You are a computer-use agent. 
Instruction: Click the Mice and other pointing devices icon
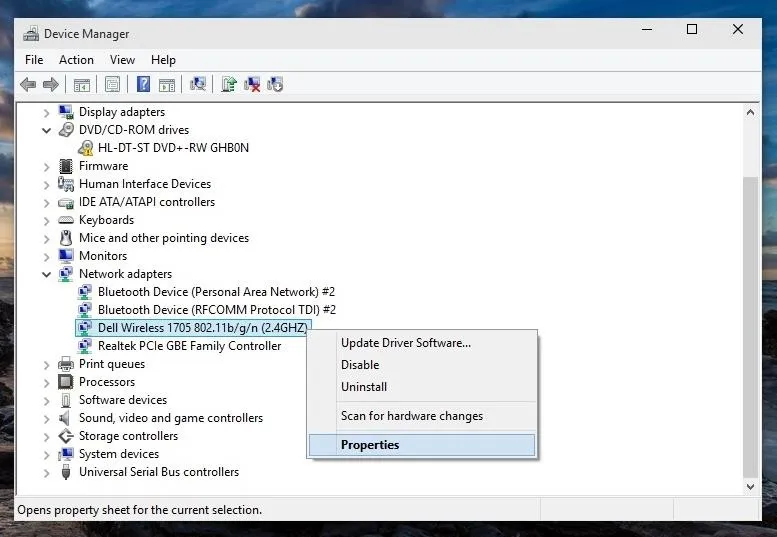click(x=66, y=238)
